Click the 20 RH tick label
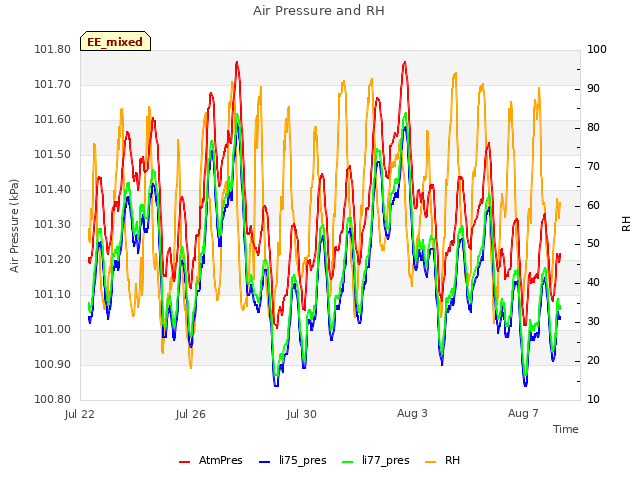This screenshot has width=640, height=480. (593, 361)
